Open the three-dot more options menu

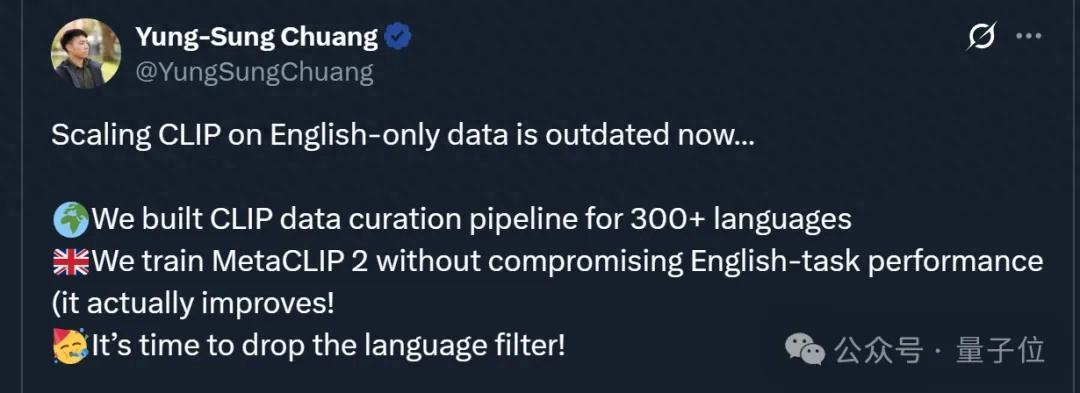1029,36
